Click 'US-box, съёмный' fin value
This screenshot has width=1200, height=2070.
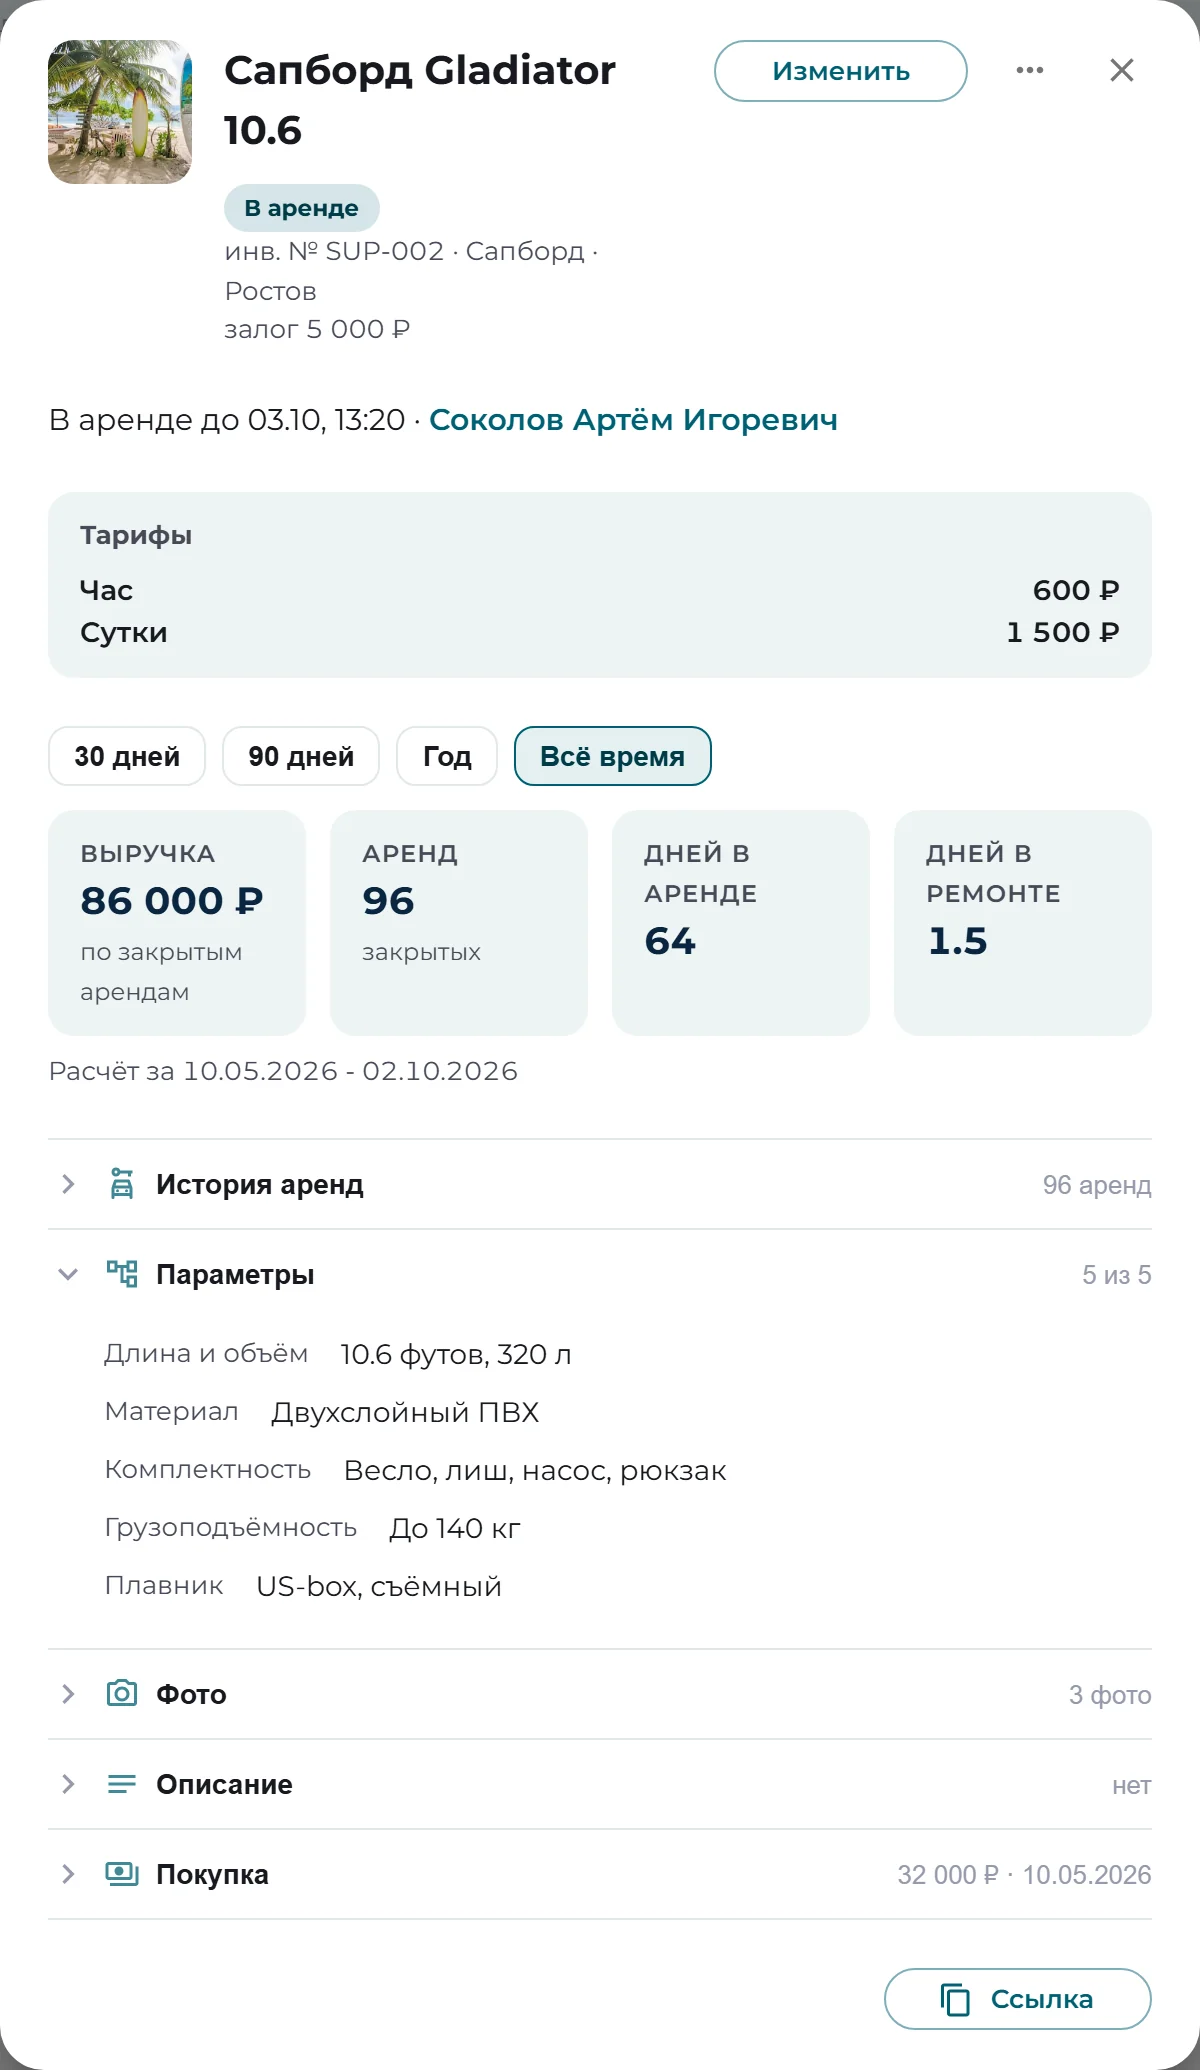coord(379,1586)
